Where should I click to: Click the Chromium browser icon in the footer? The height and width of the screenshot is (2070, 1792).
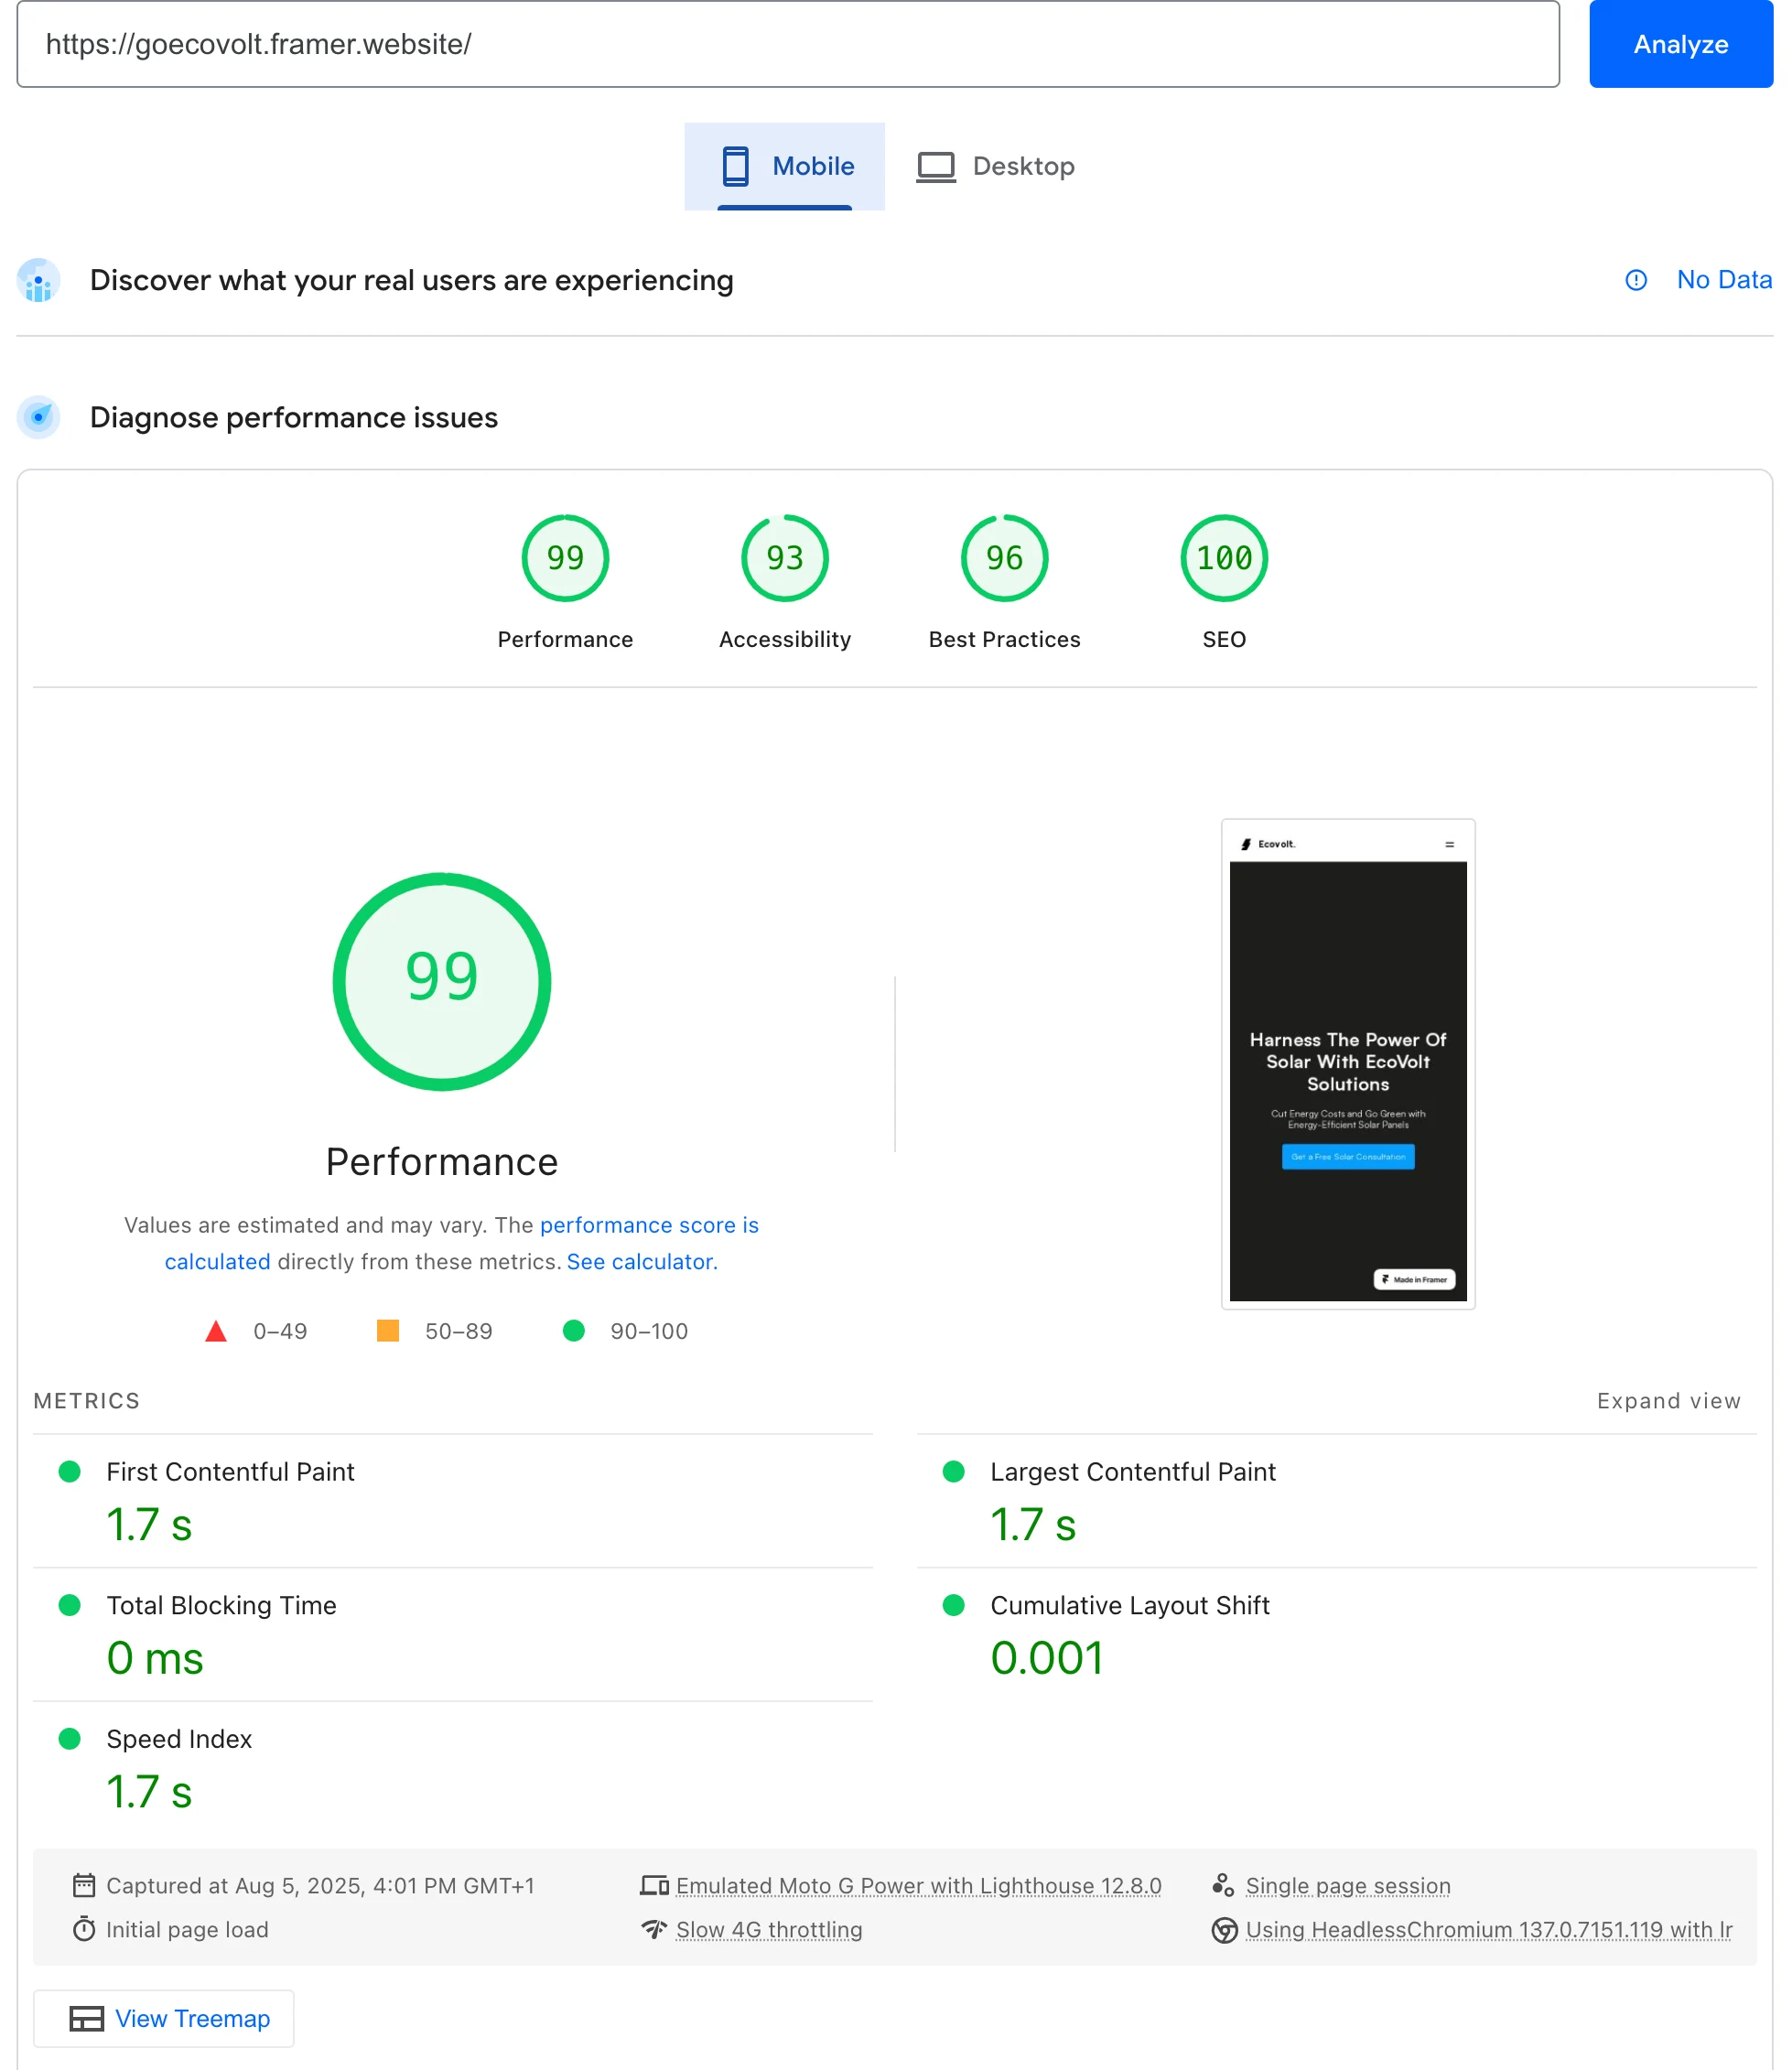click(x=1224, y=1930)
